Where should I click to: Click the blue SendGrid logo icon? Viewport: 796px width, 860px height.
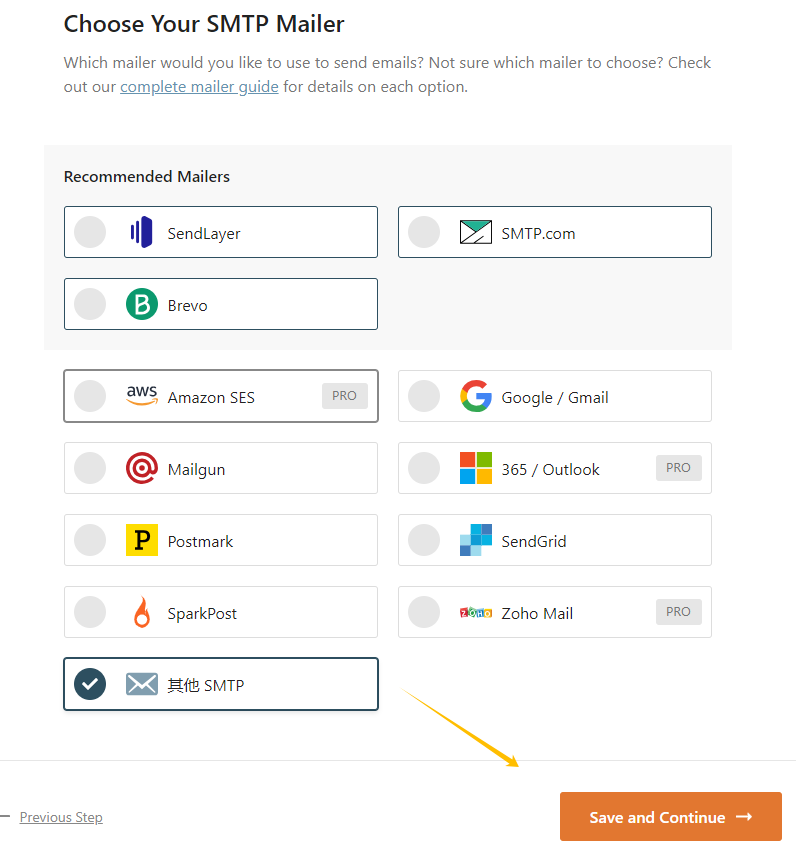[475, 540]
